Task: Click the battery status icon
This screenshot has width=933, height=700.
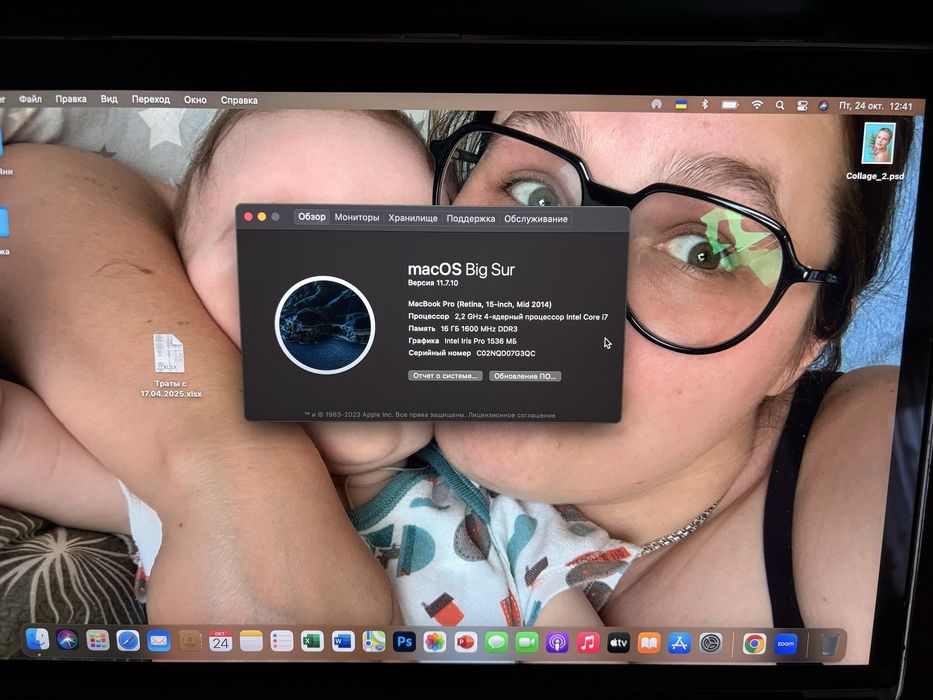Action: 730,105
